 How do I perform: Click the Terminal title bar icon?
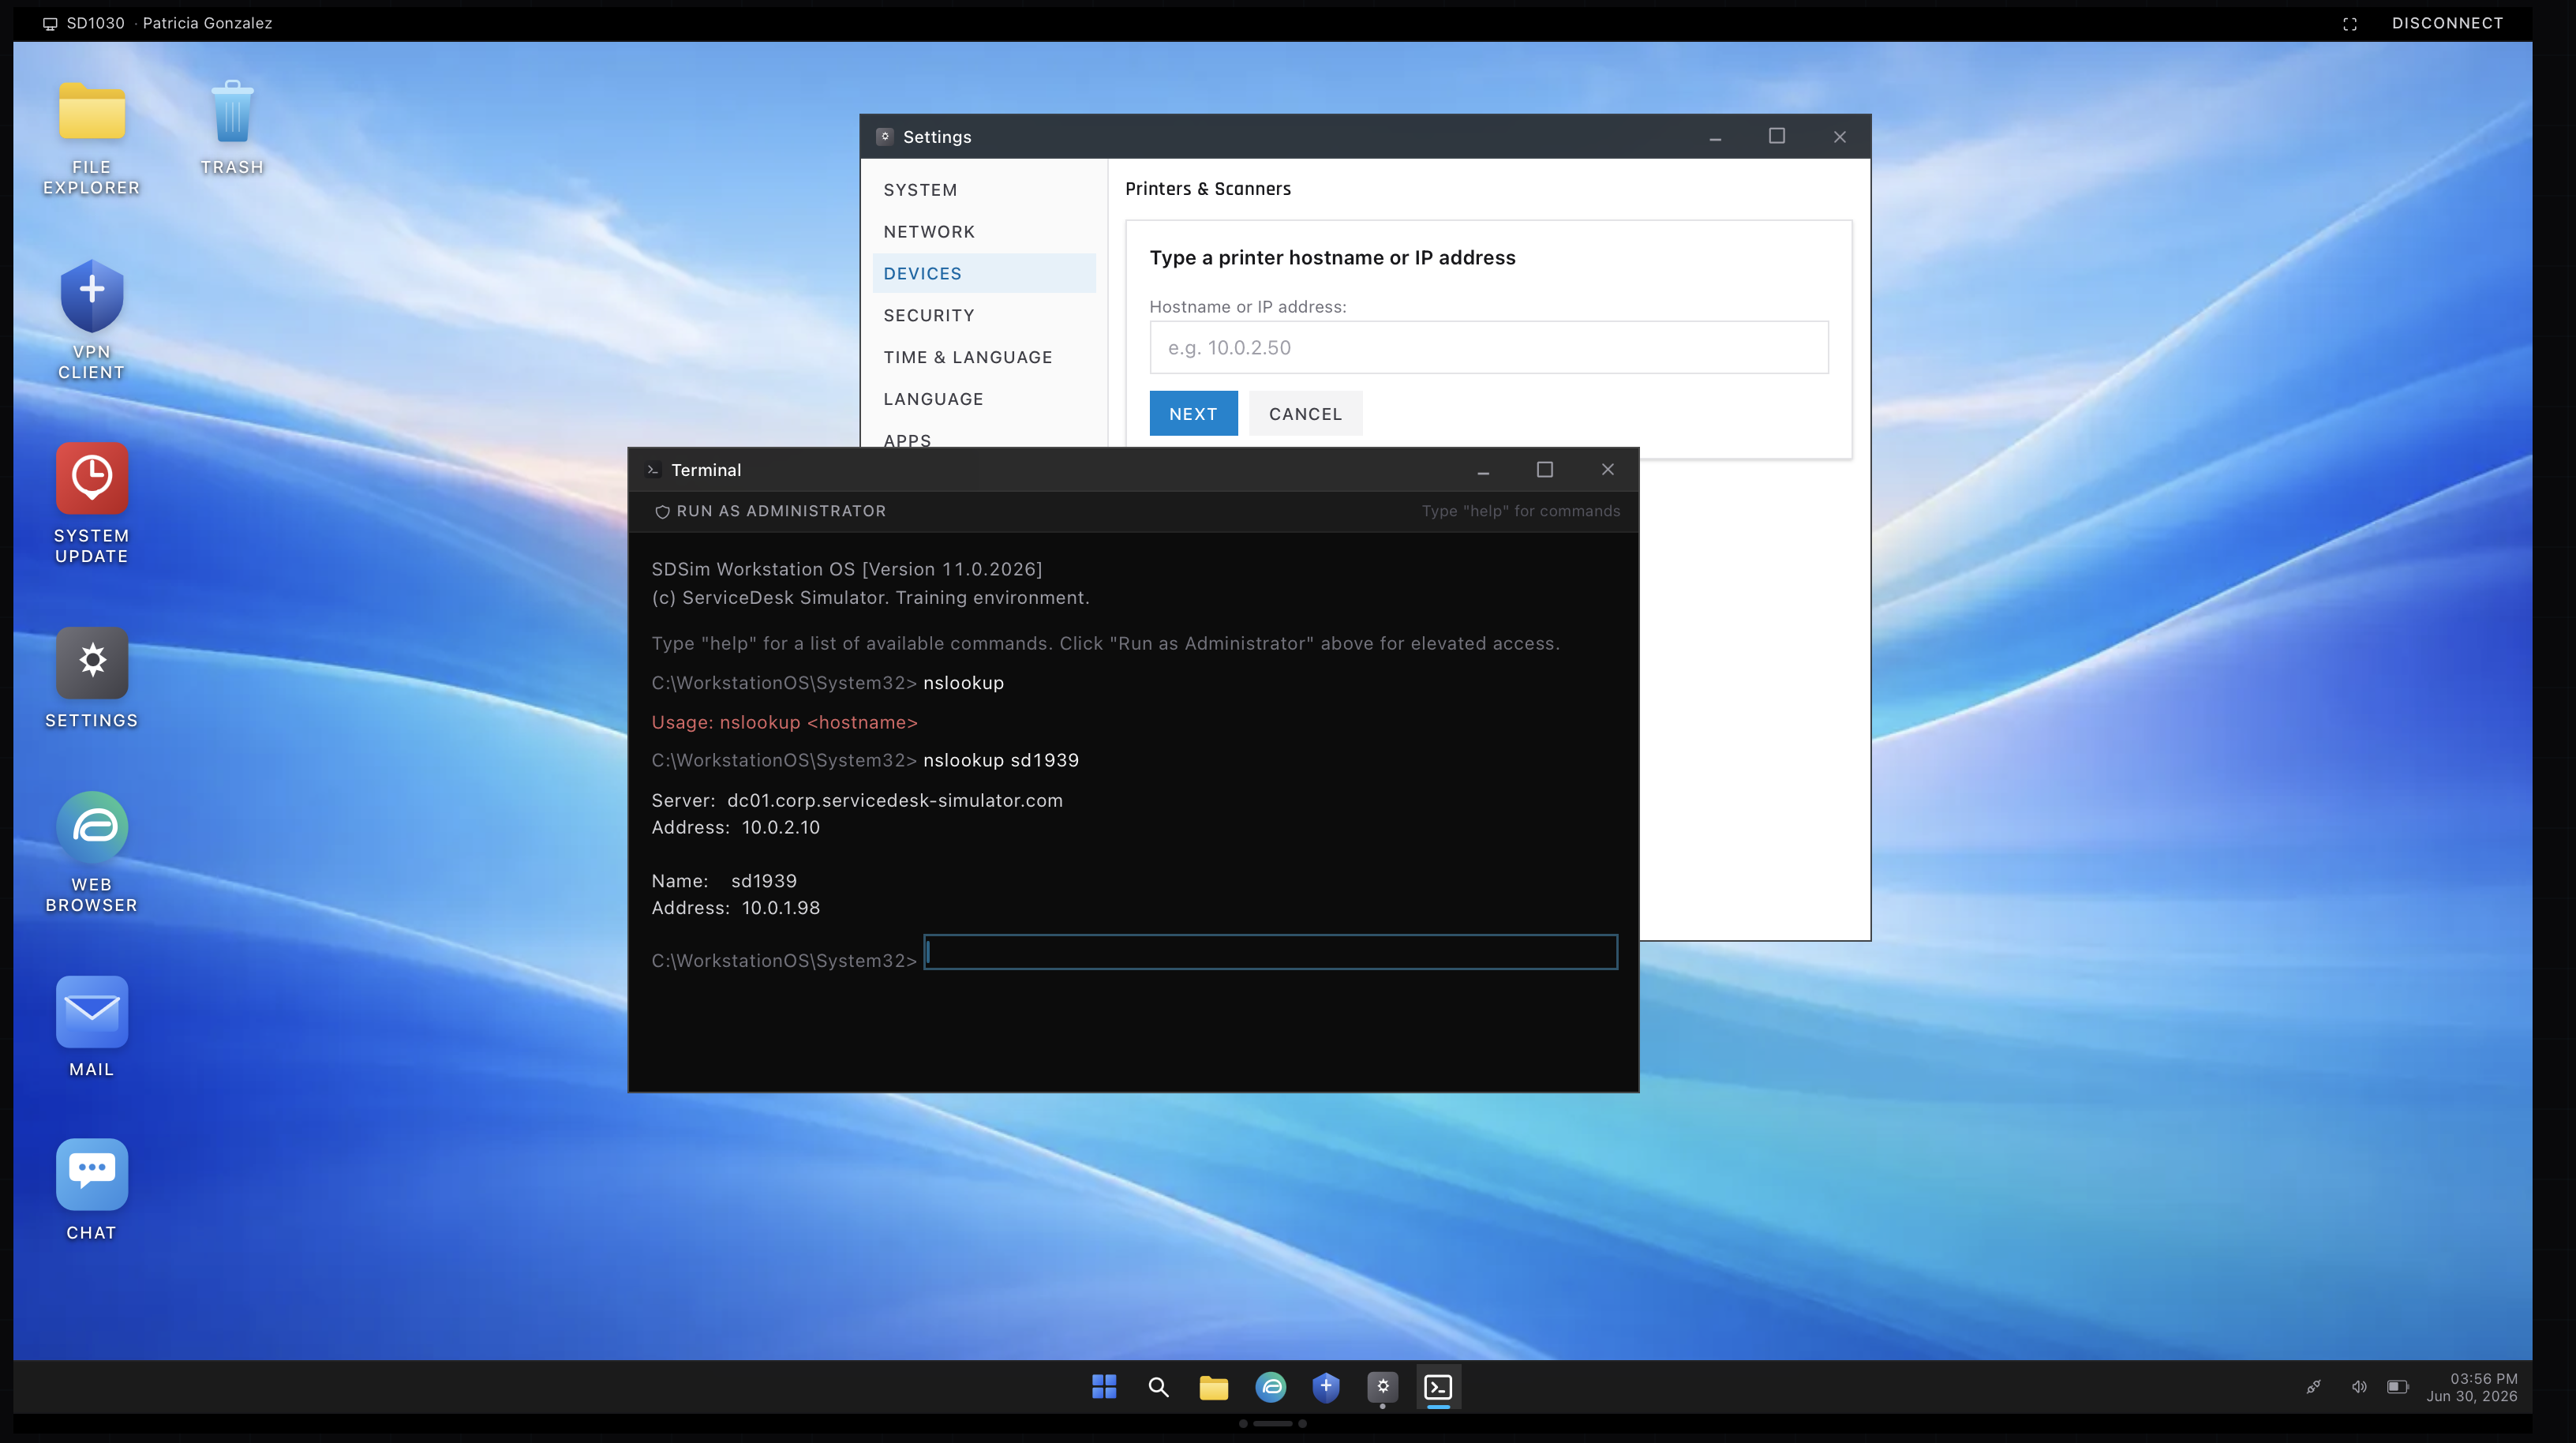click(x=653, y=469)
